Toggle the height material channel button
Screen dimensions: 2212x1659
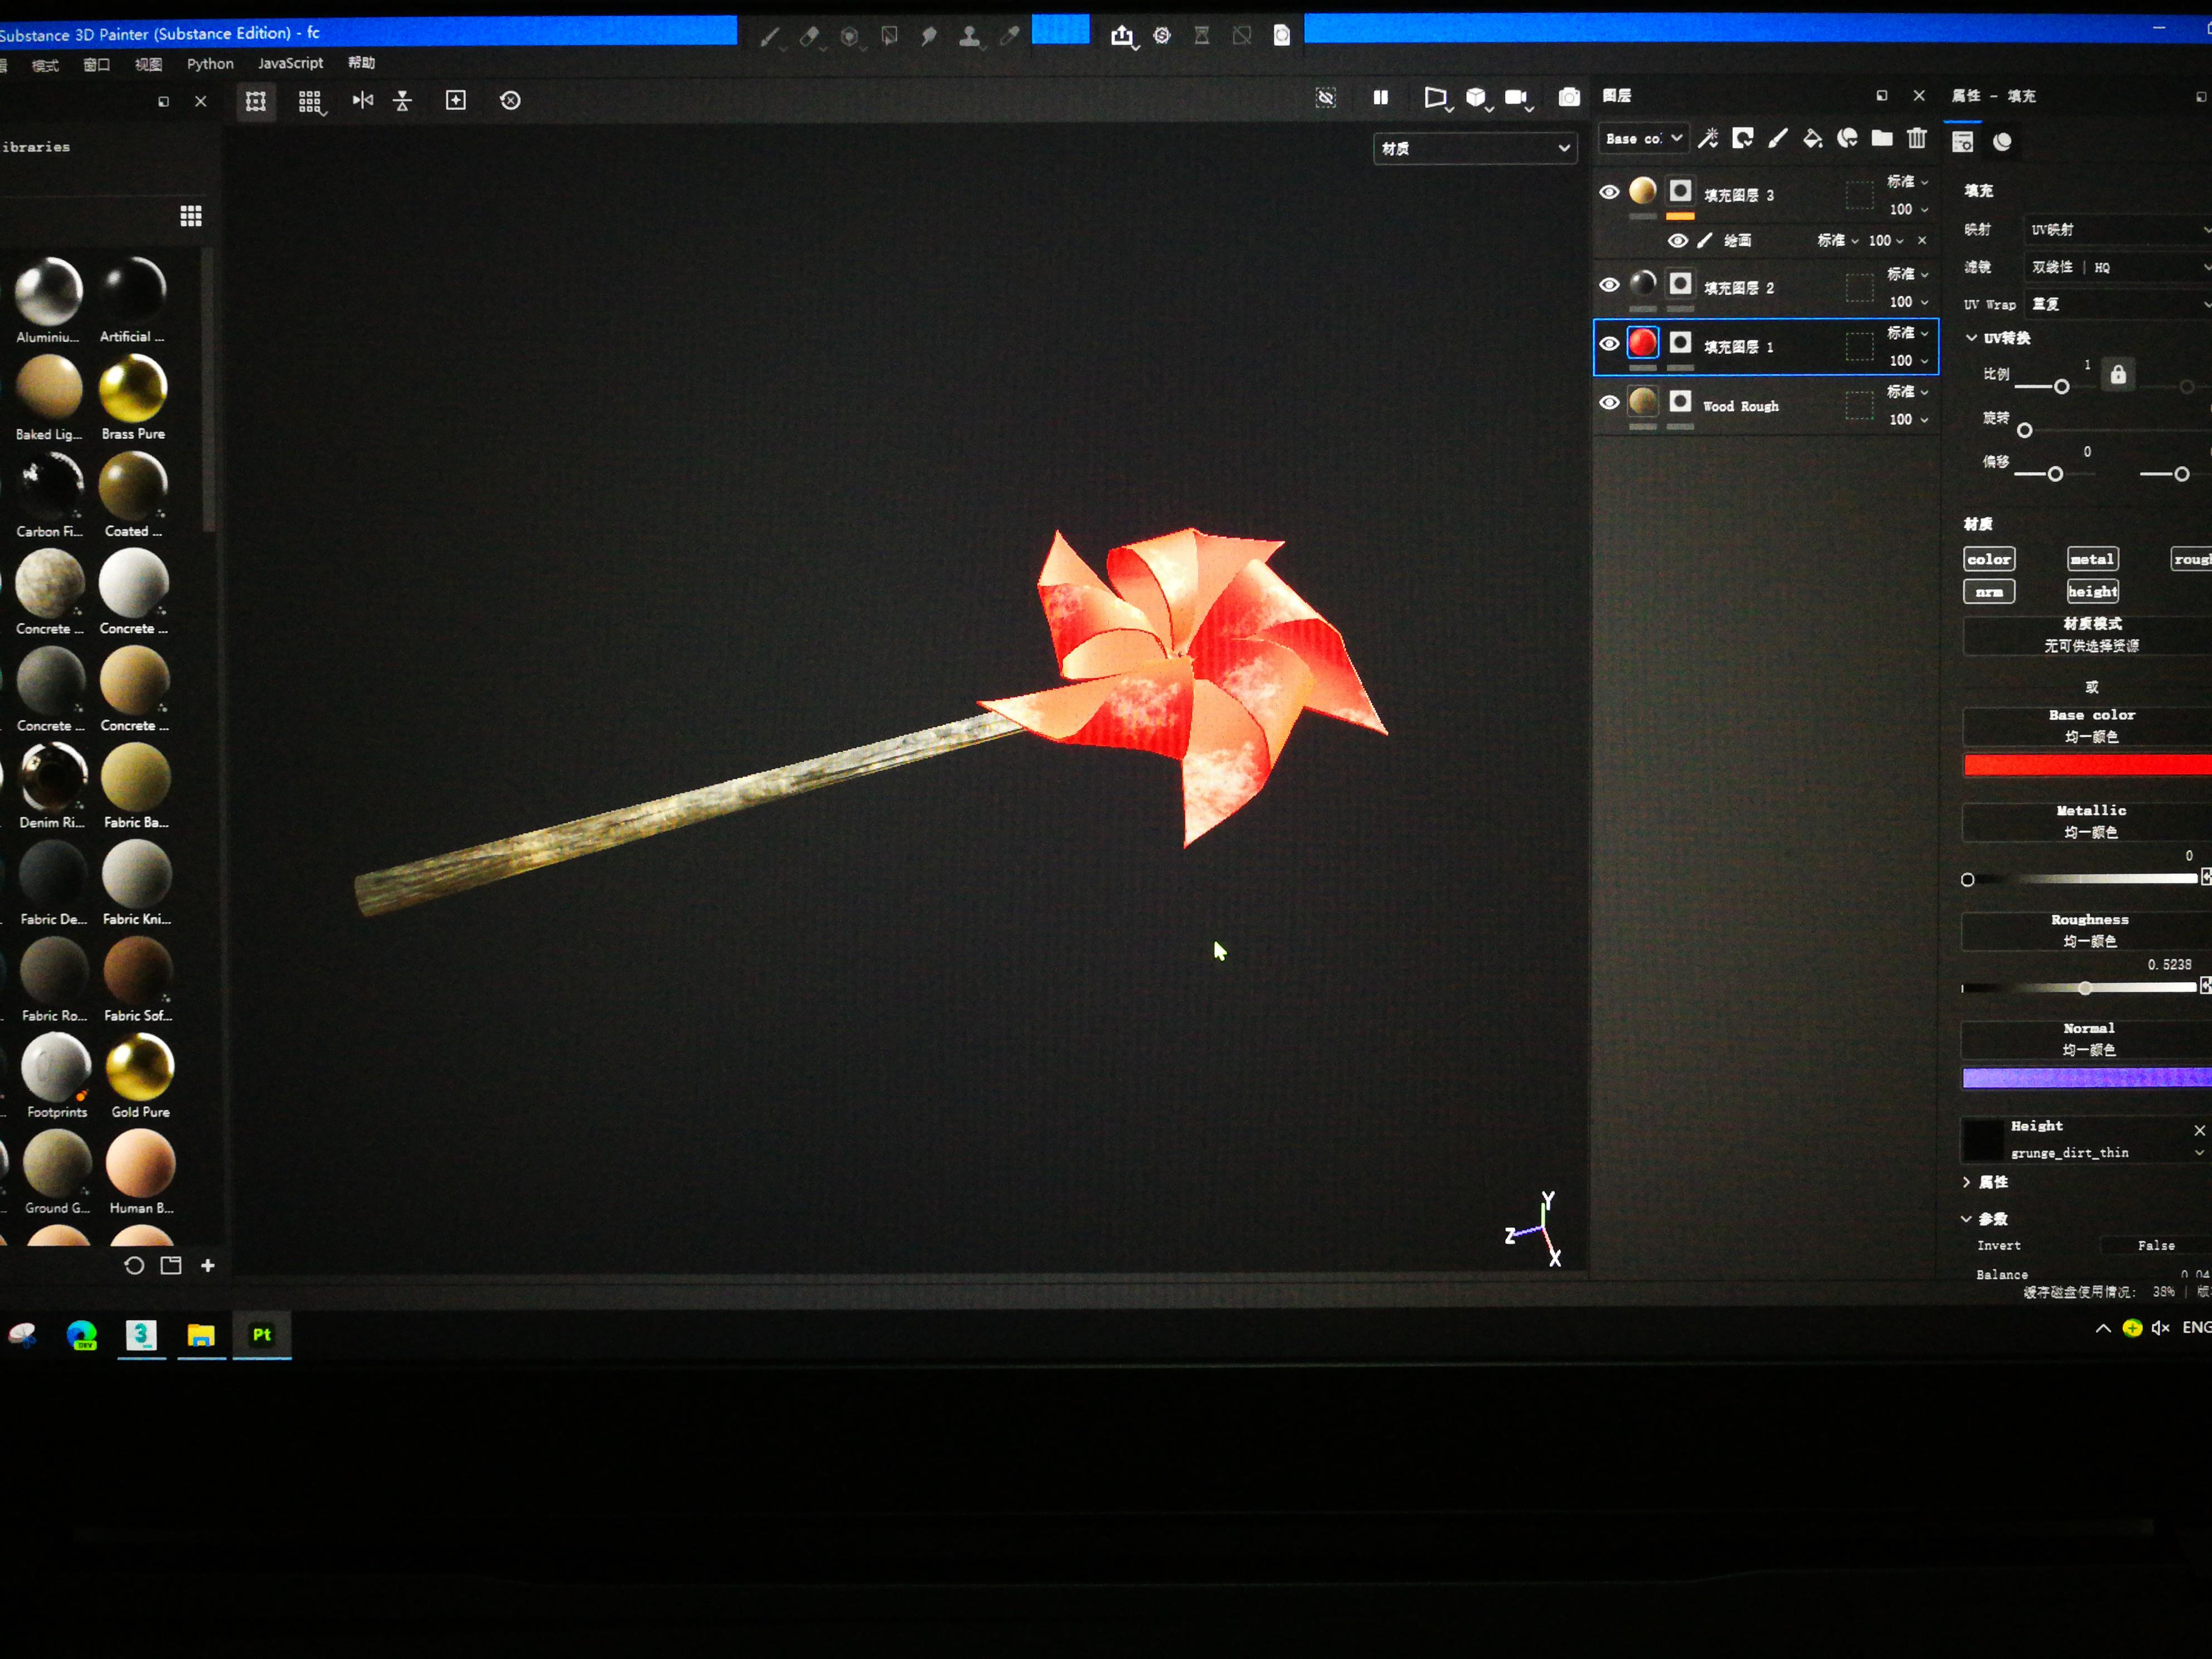(2092, 592)
